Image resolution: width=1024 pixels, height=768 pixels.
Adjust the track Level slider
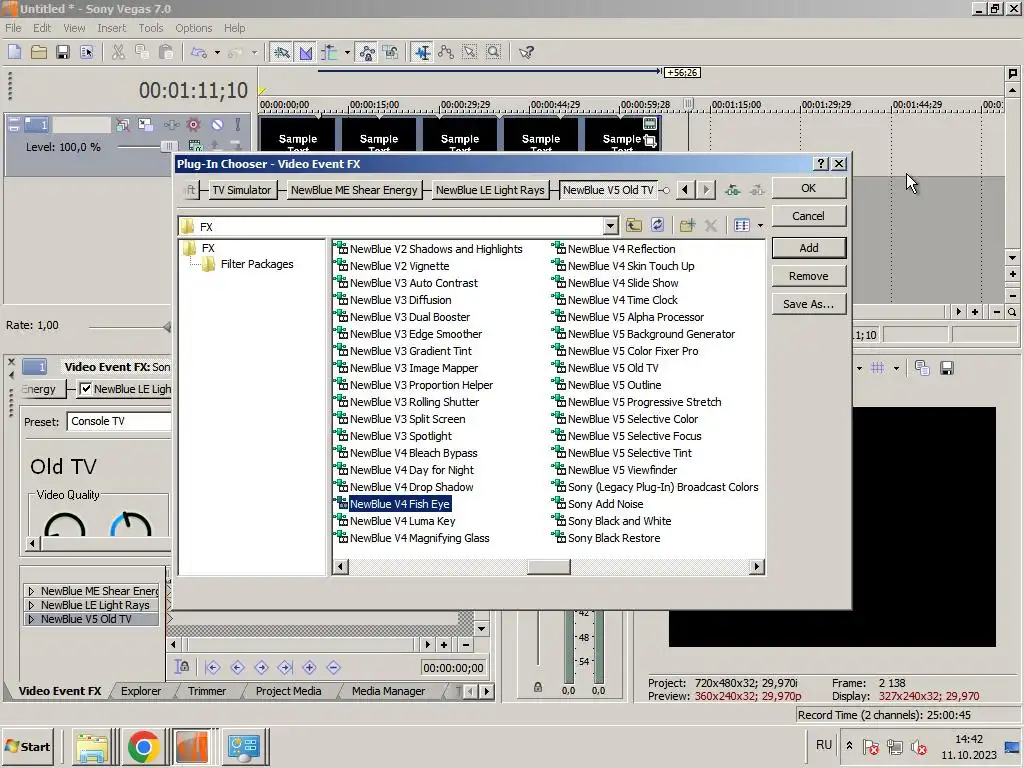point(168,146)
